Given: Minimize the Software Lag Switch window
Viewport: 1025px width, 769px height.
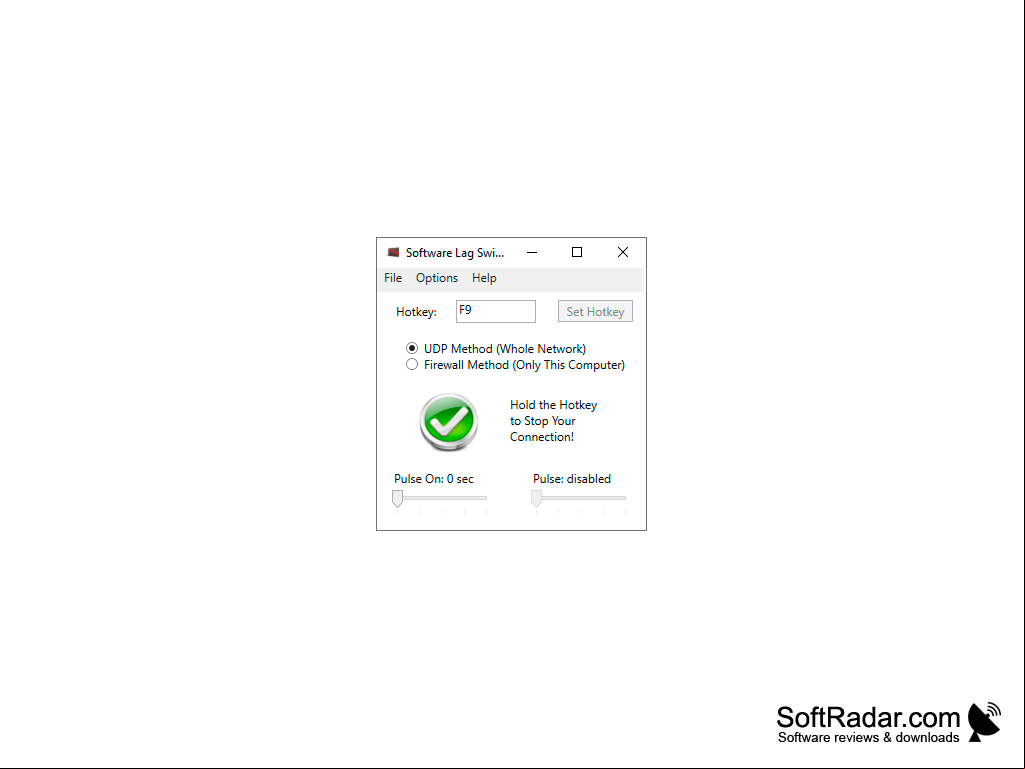Looking at the screenshot, I should [x=532, y=252].
